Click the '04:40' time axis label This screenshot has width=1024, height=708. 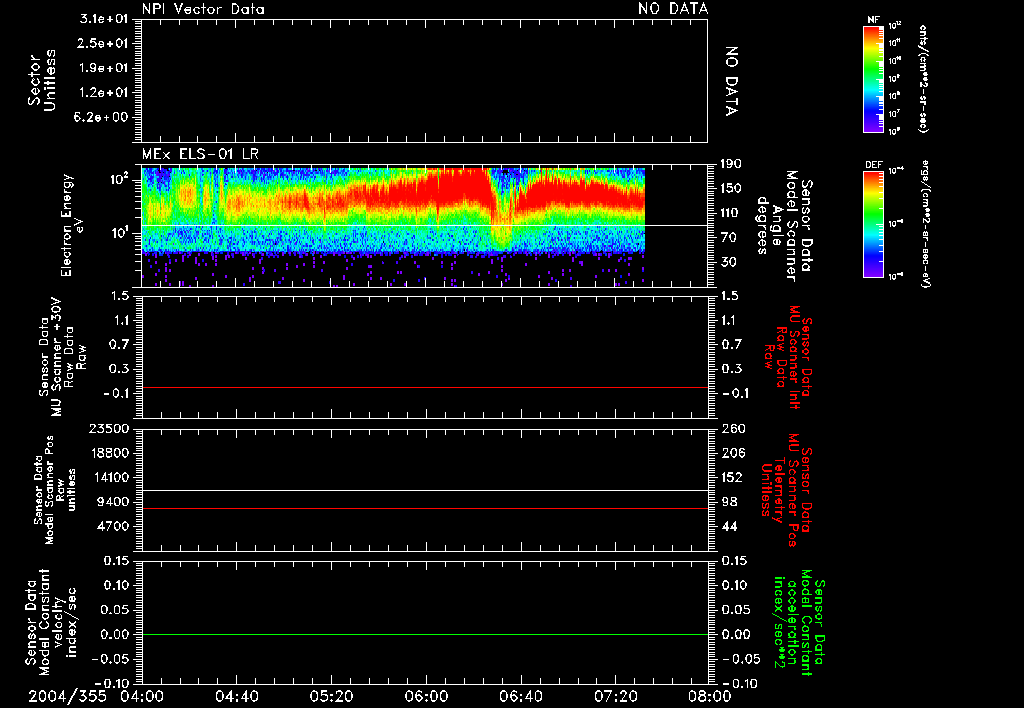tap(236, 696)
